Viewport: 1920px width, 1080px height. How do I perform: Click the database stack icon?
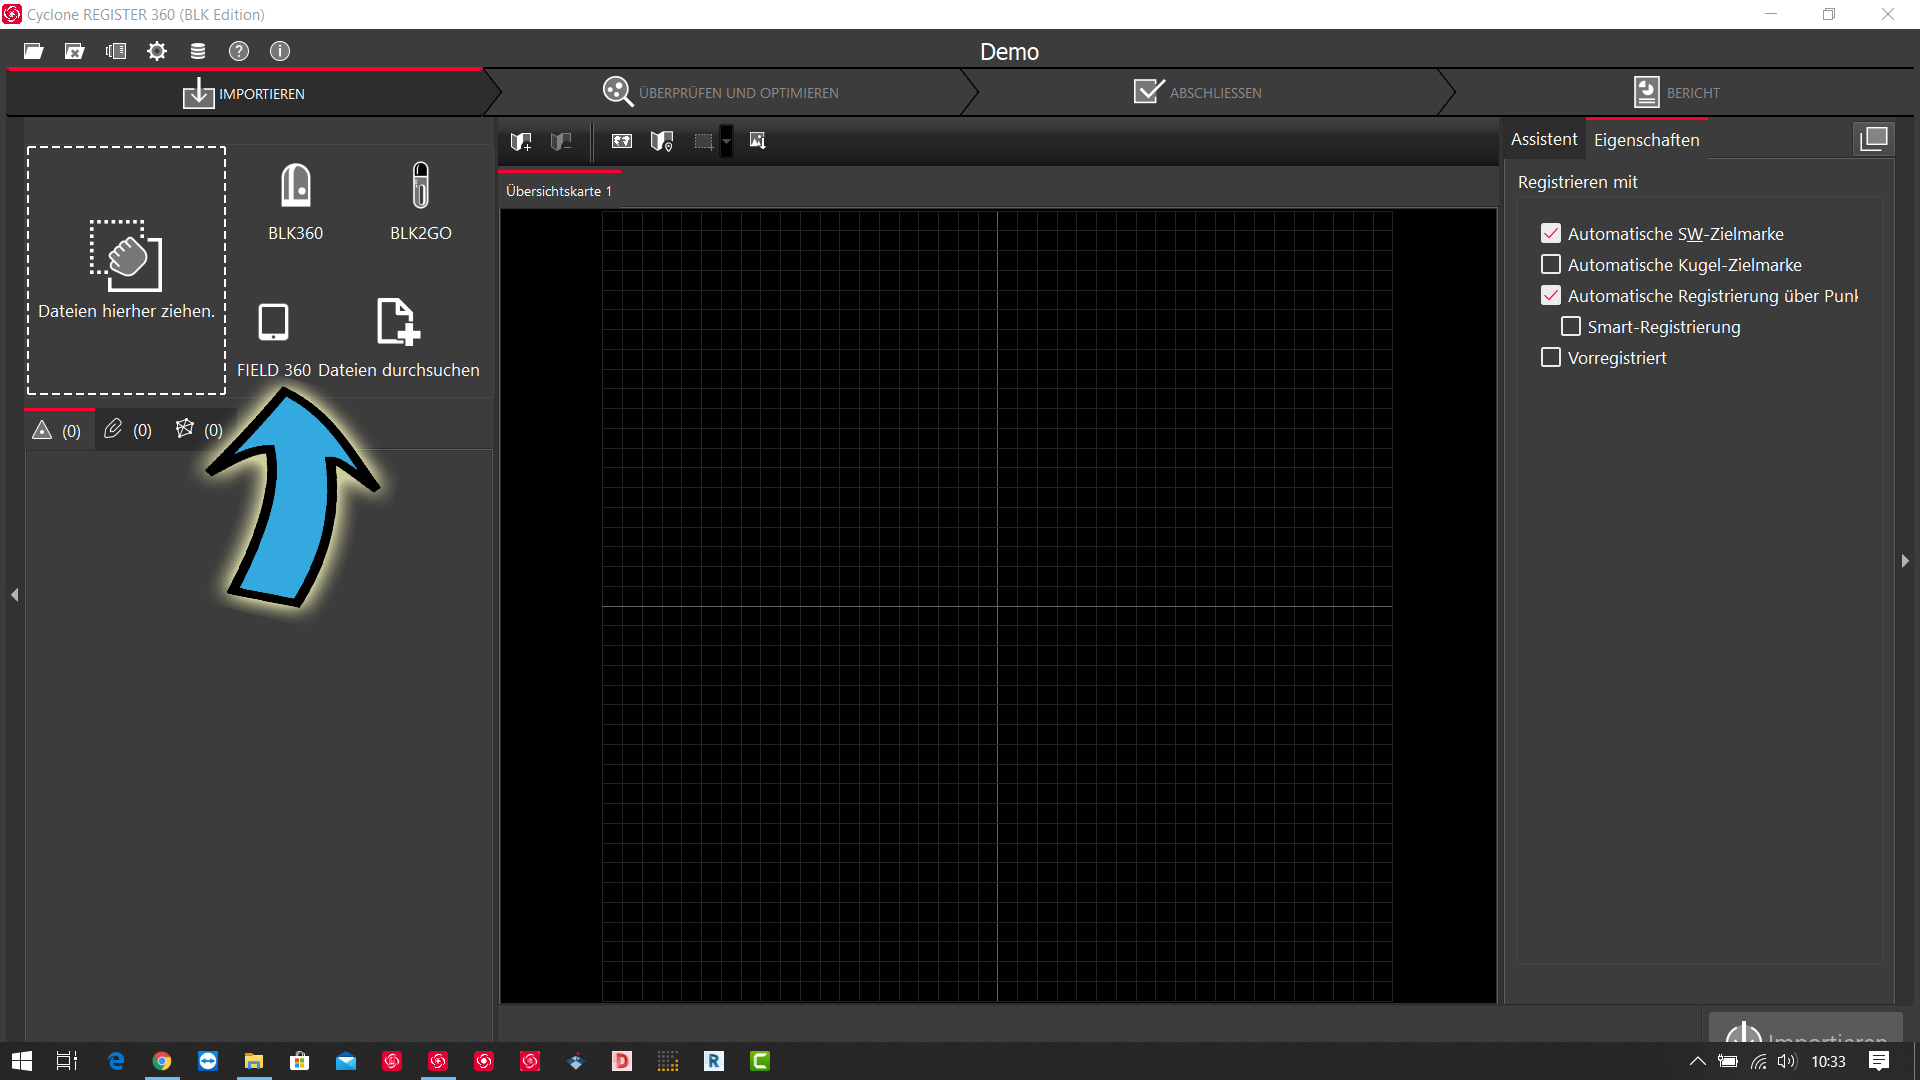[198, 51]
